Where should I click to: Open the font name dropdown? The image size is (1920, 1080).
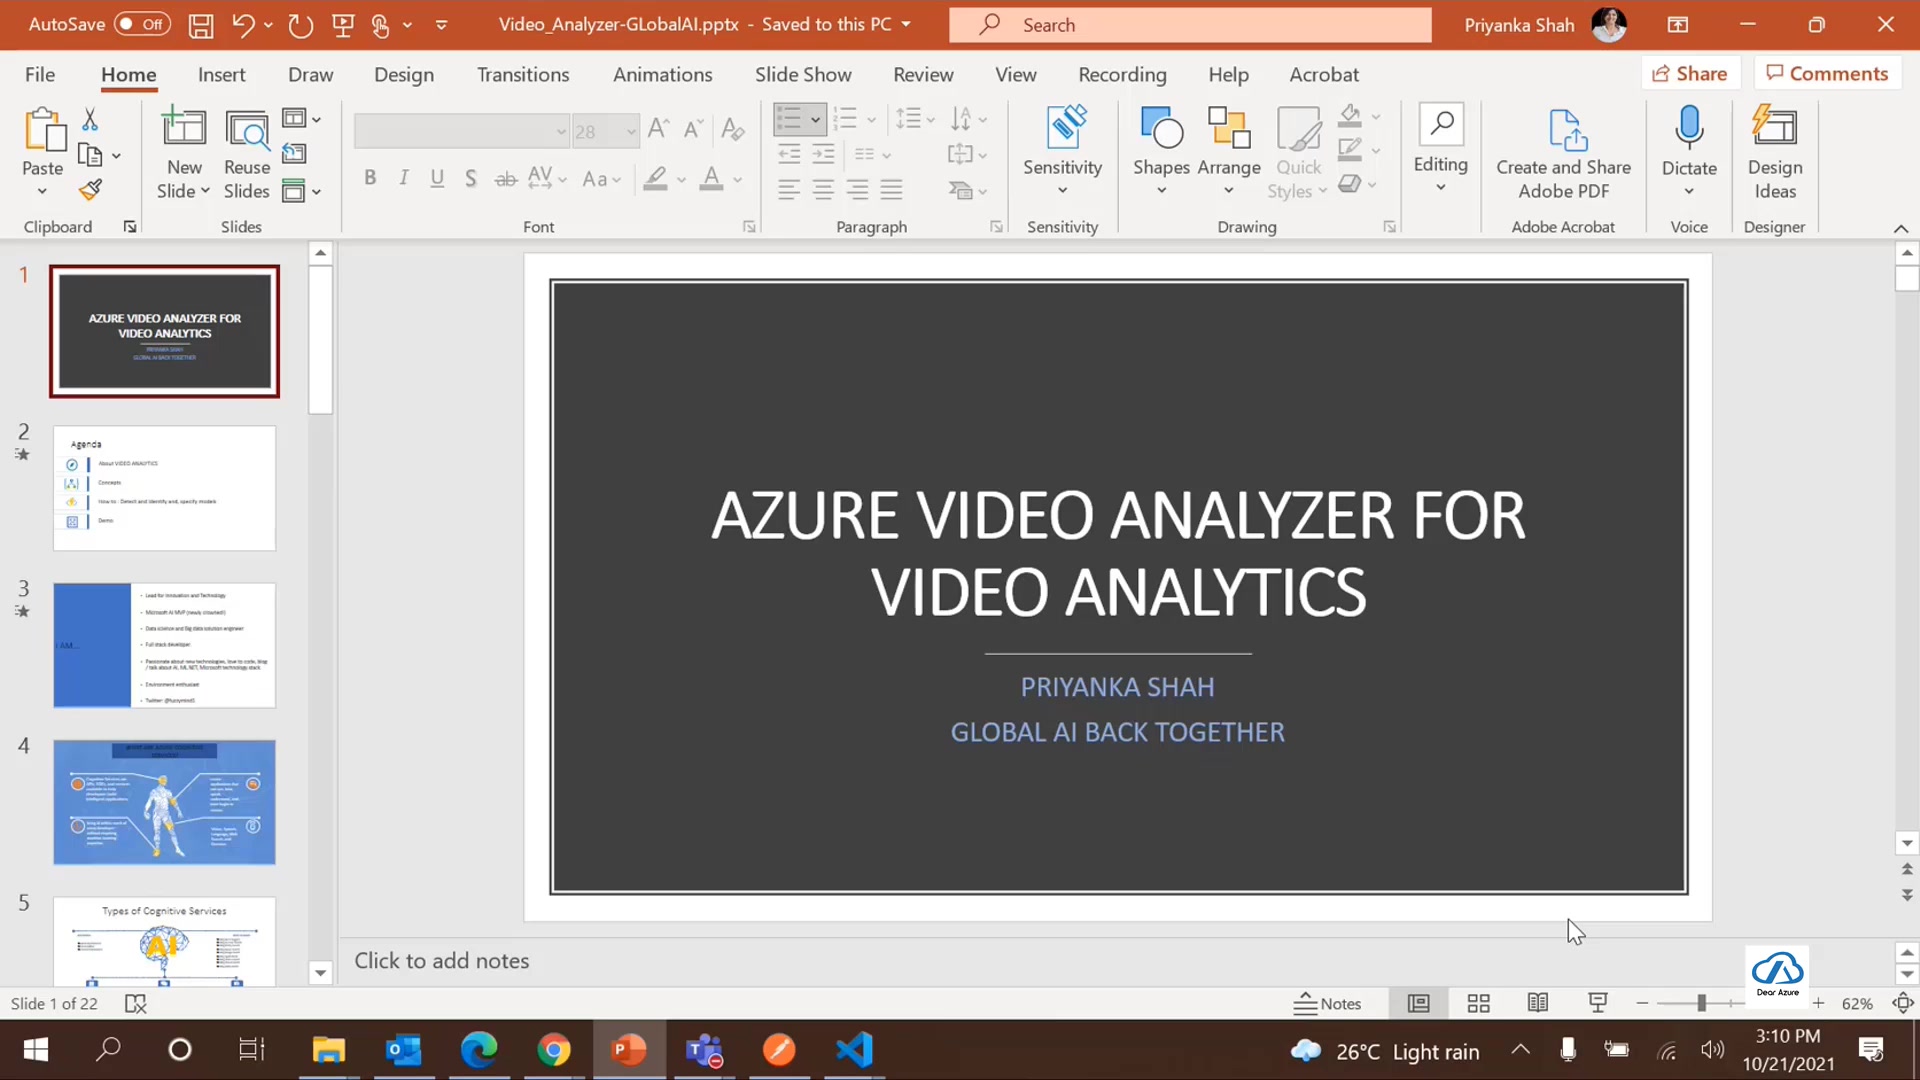[x=561, y=131]
